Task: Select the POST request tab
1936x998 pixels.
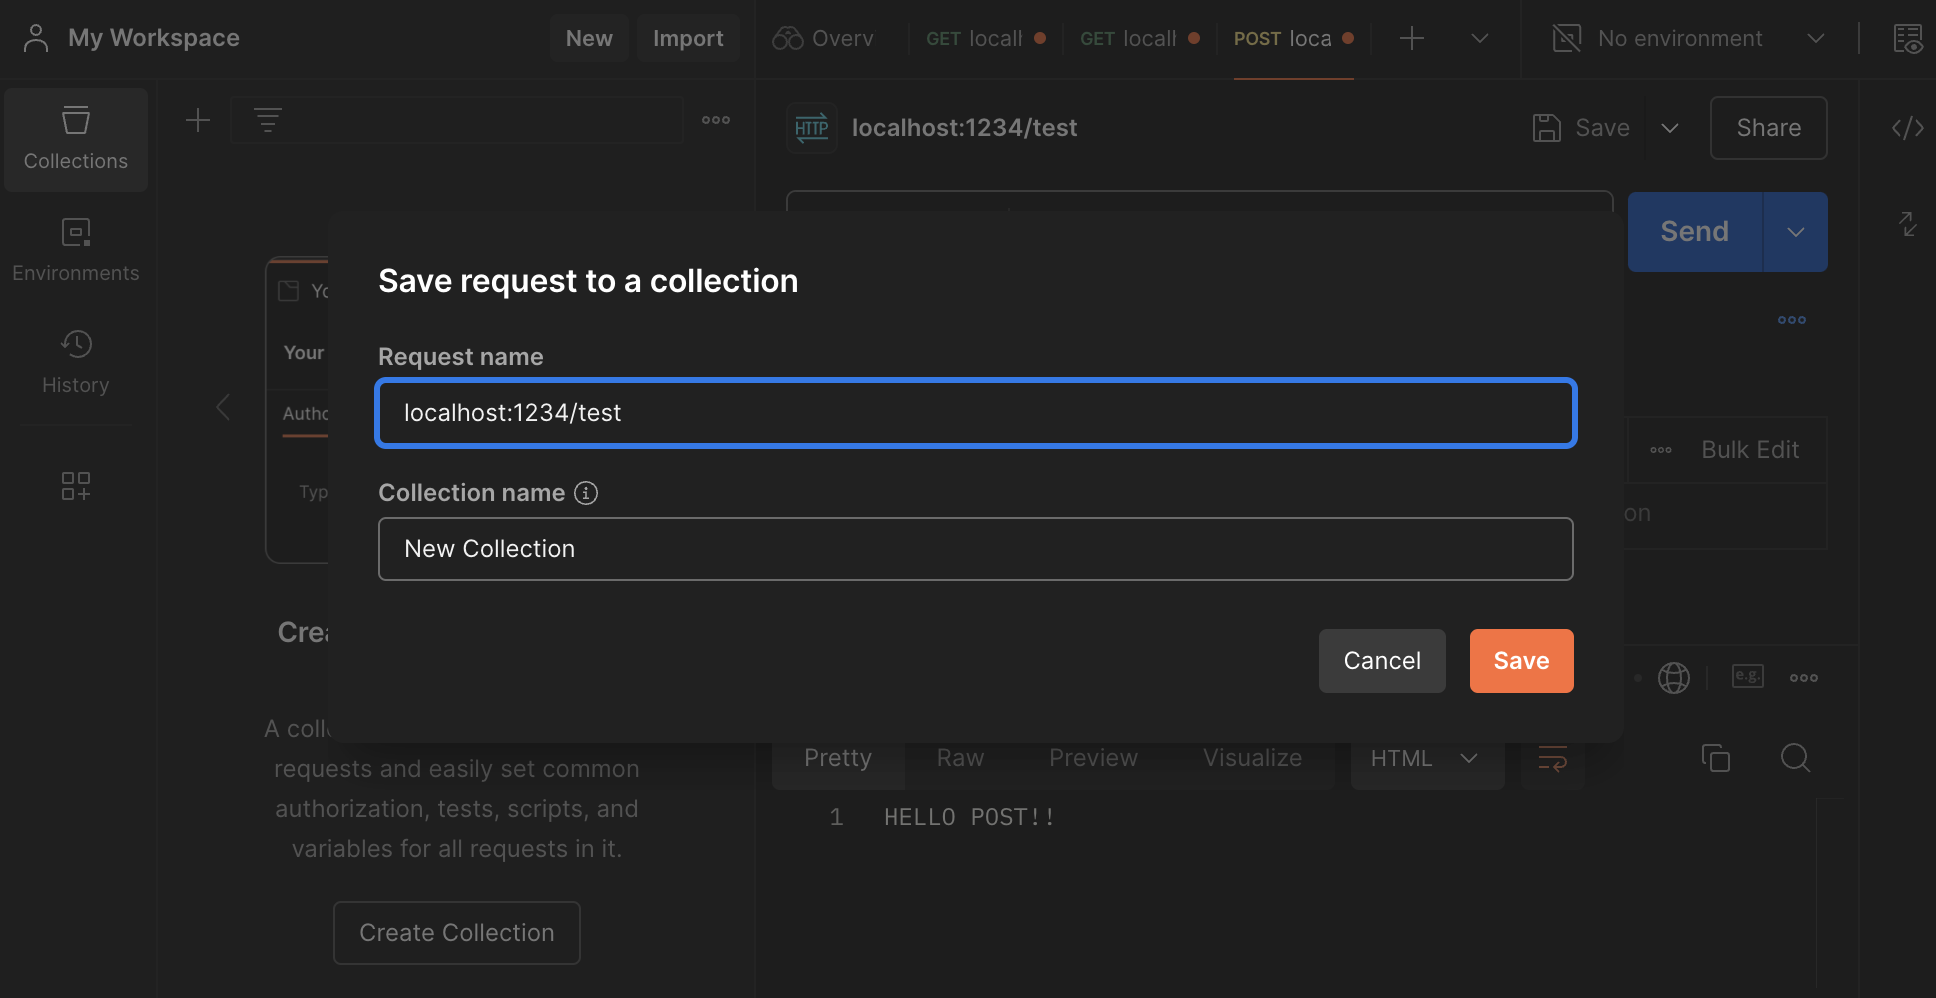Action: click(1292, 39)
